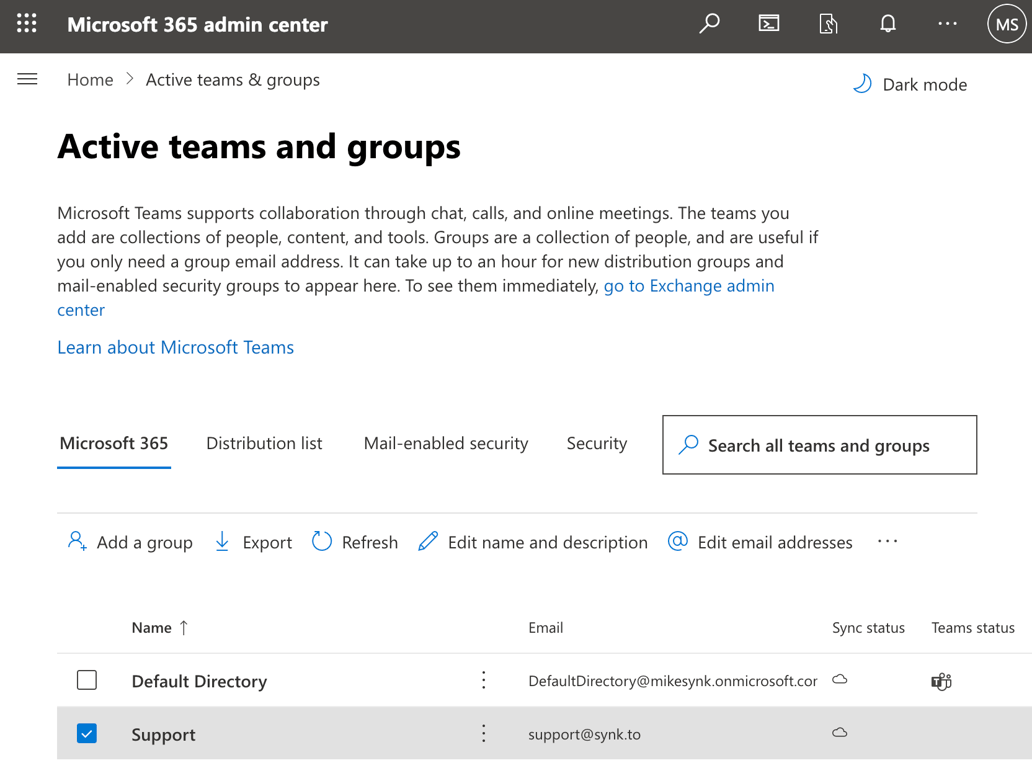Open Default Directory row's vertical dots menu
Viewport: 1032px width, 768px height.
[484, 680]
